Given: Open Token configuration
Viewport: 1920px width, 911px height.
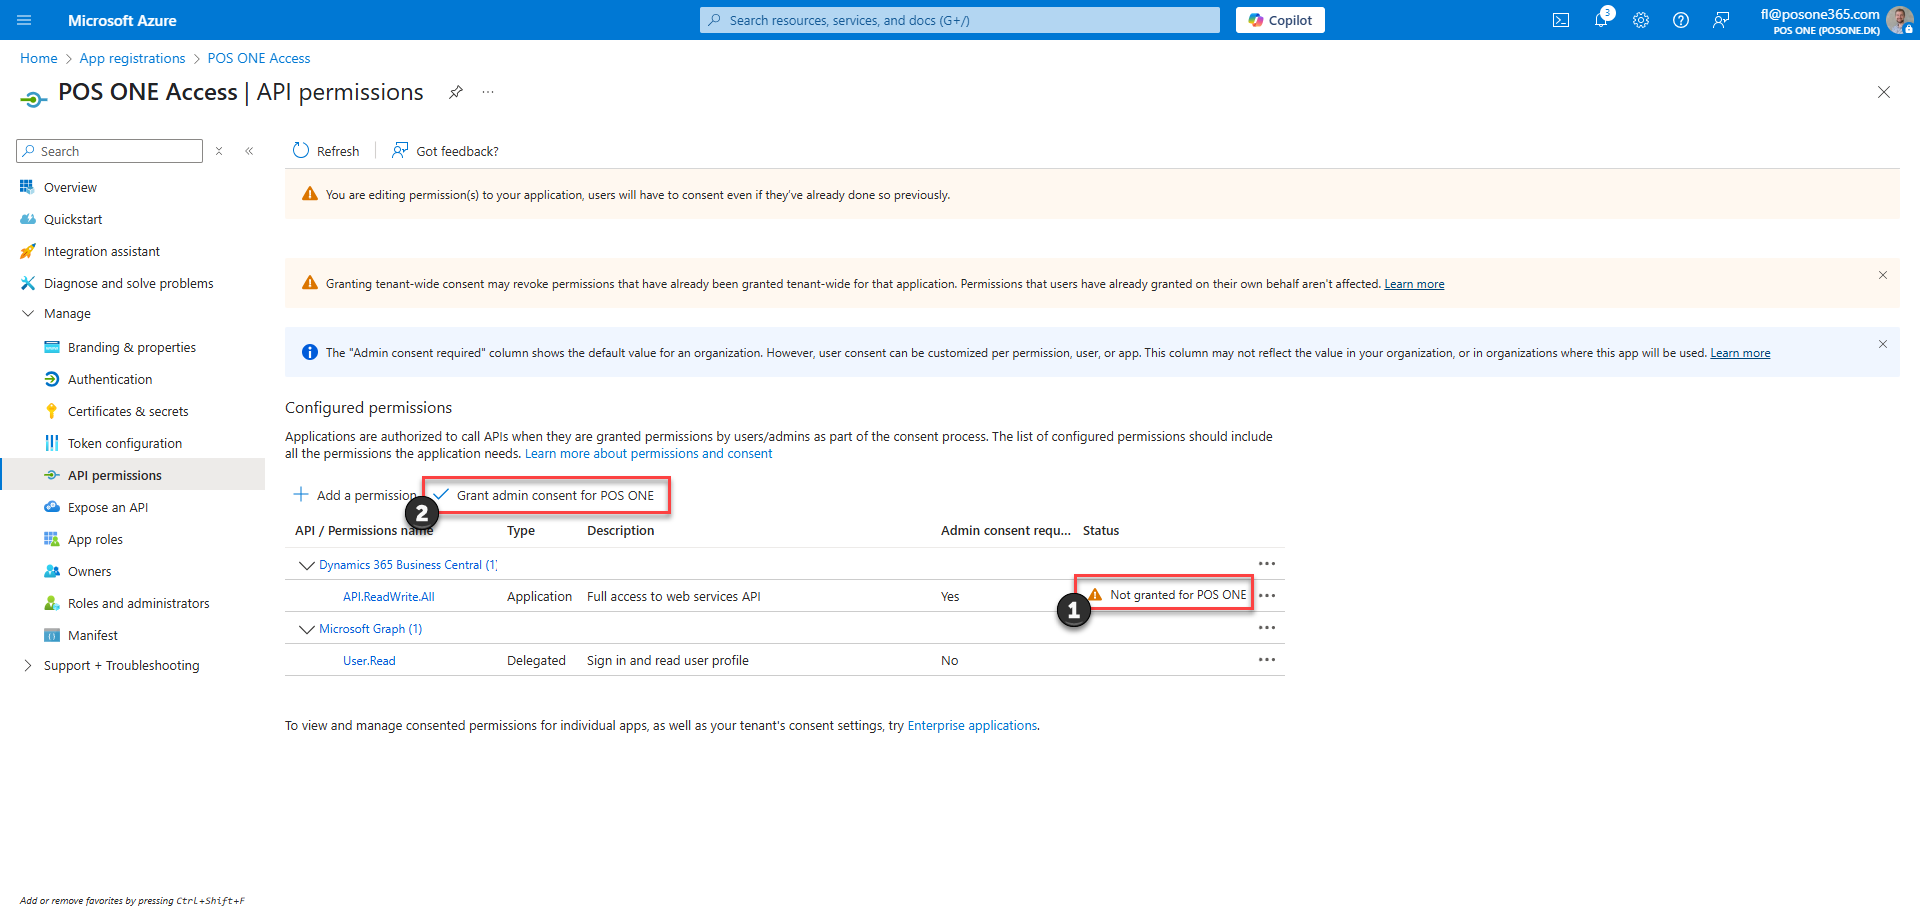Looking at the screenshot, I should pyautogui.click(x=124, y=443).
